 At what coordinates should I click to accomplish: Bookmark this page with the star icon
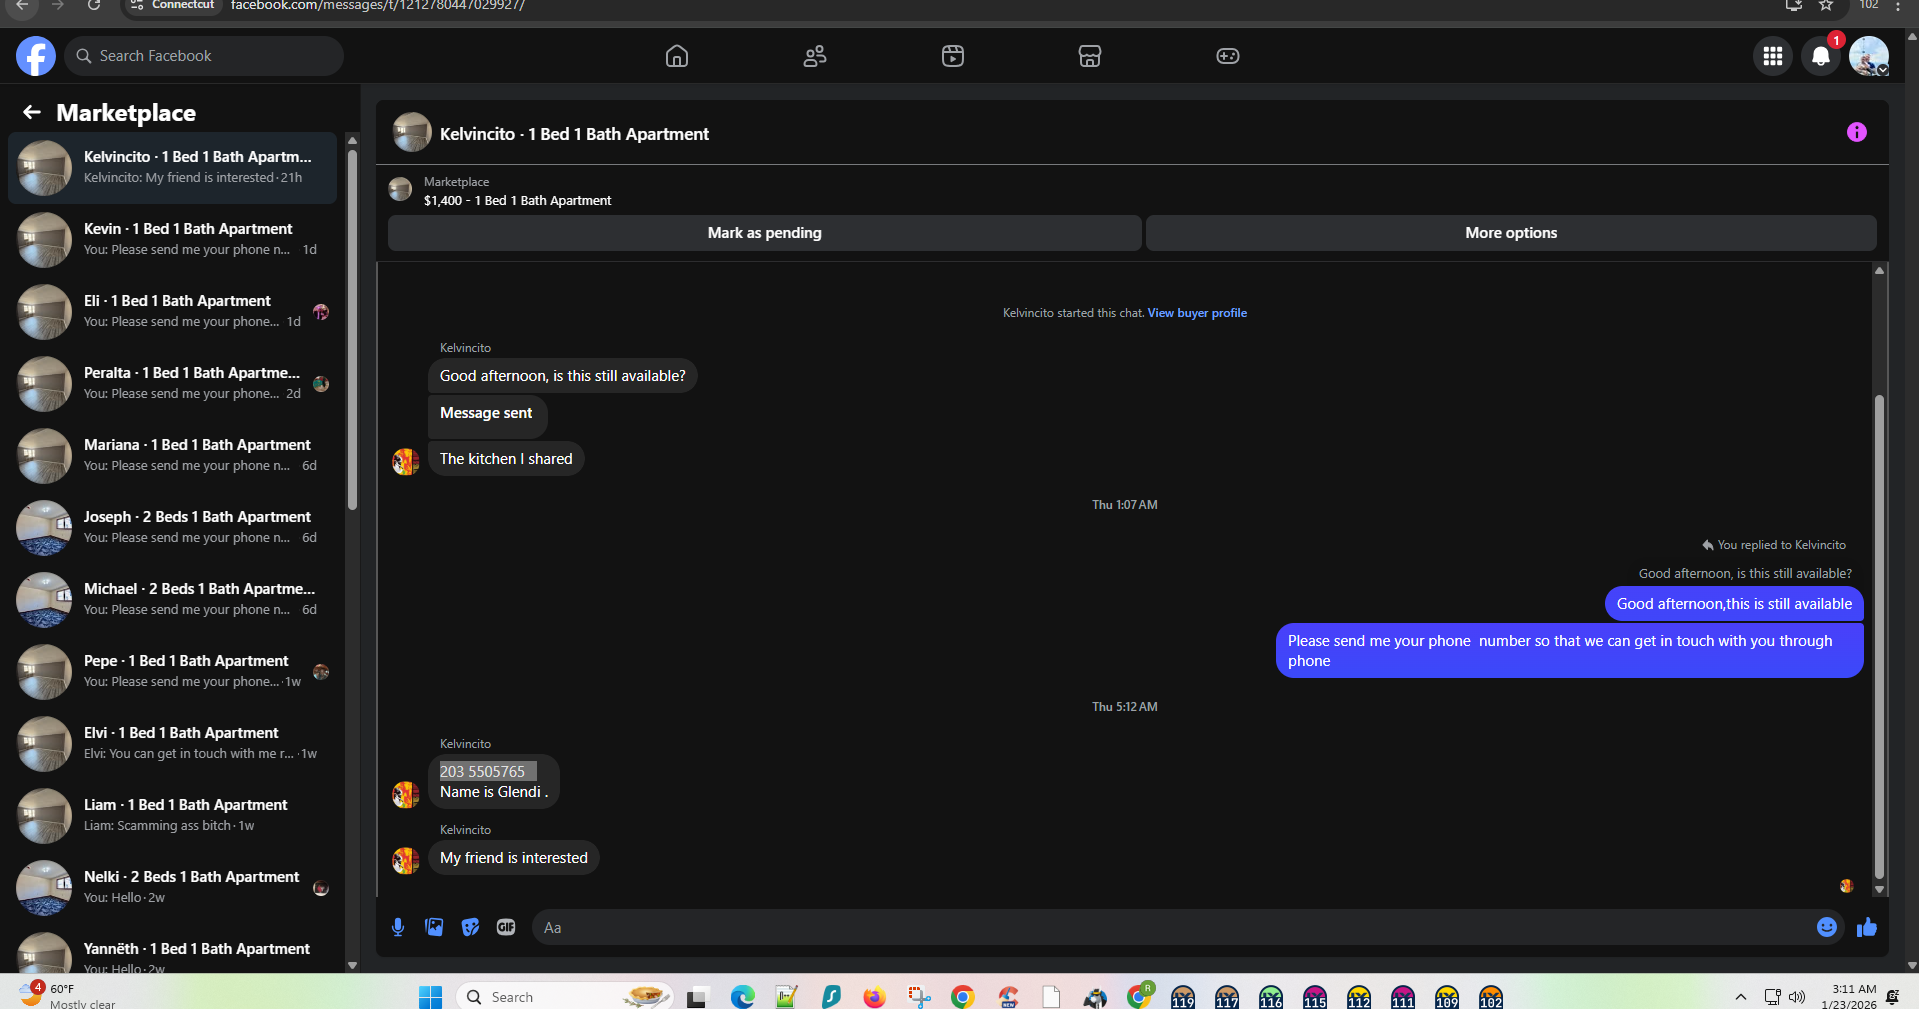1826,5
